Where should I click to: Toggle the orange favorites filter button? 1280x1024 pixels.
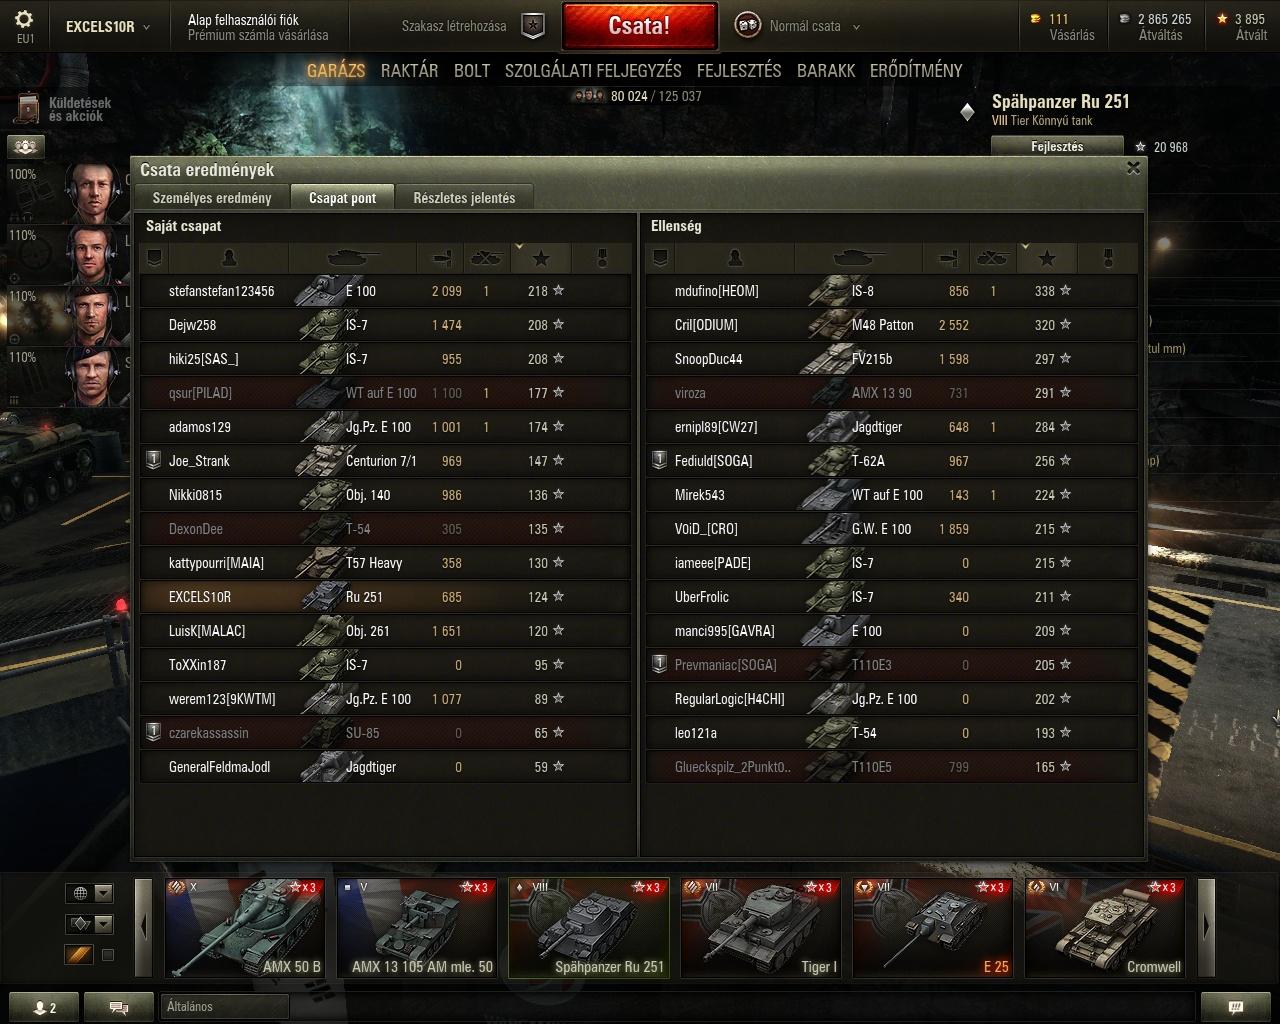(x=79, y=955)
